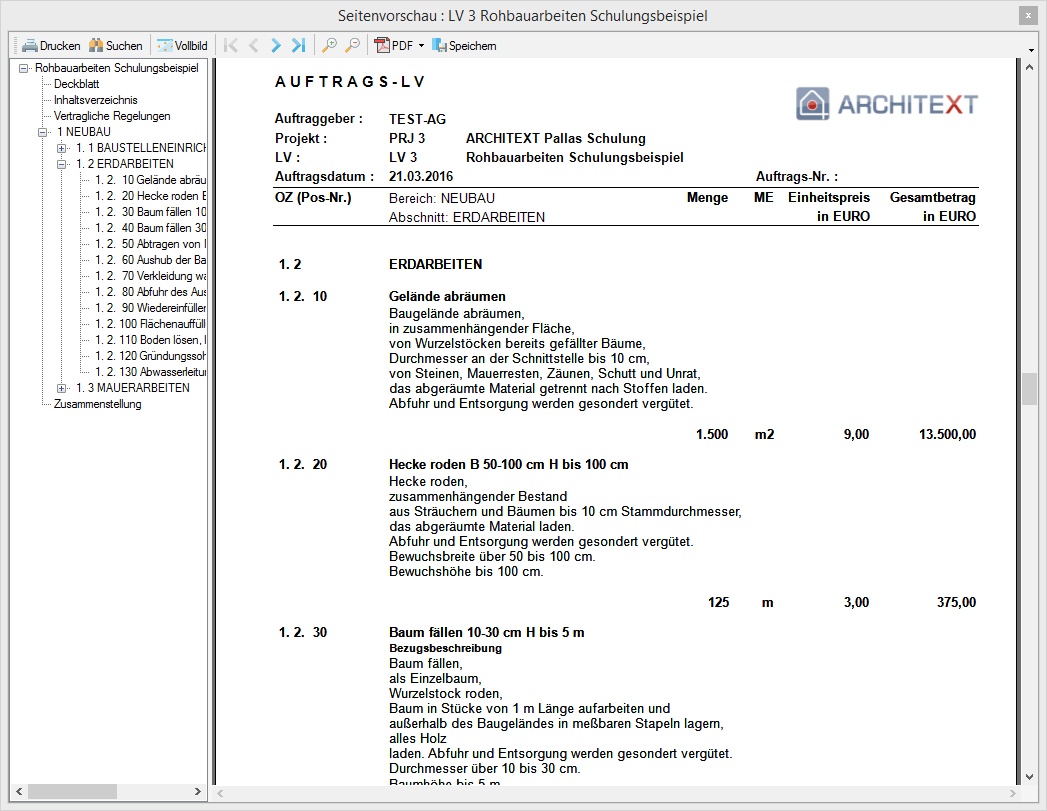Click tree panel horizontal scrollbar thumb
This screenshot has height=811, width=1047.
pyautogui.click(x=72, y=792)
